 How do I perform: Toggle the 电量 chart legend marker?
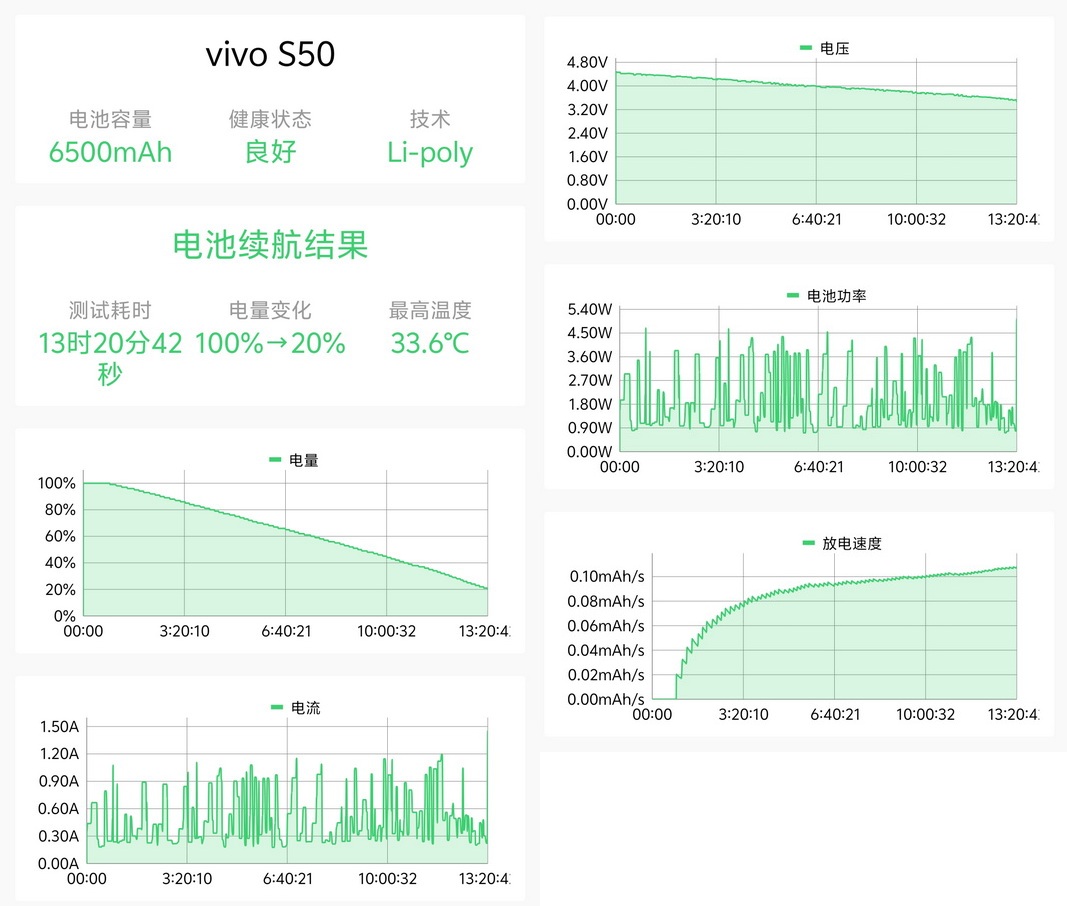(275, 460)
